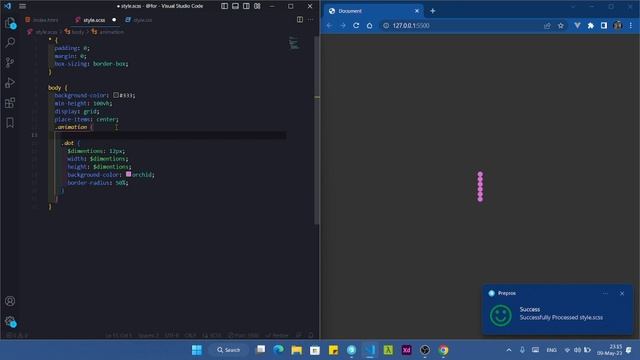Open the Bookmarks view in activity bar
Screen dimensions: 640x360
click(x=10, y=122)
